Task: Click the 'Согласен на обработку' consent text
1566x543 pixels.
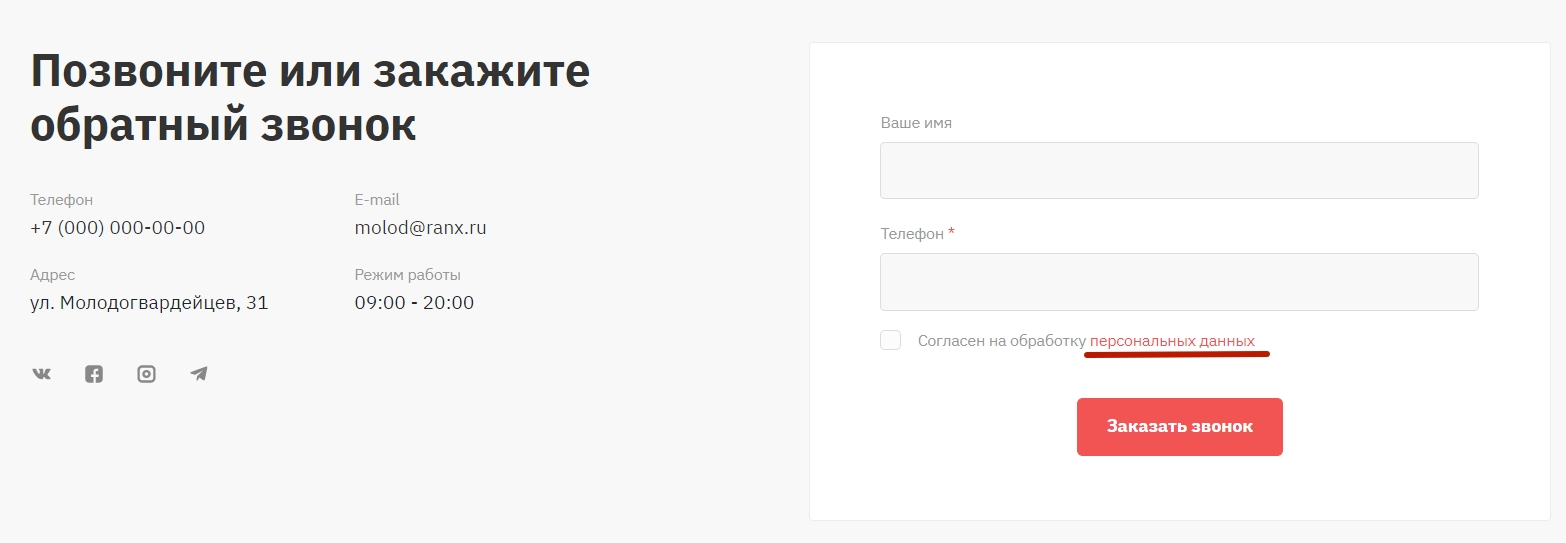Action: (x=1001, y=341)
